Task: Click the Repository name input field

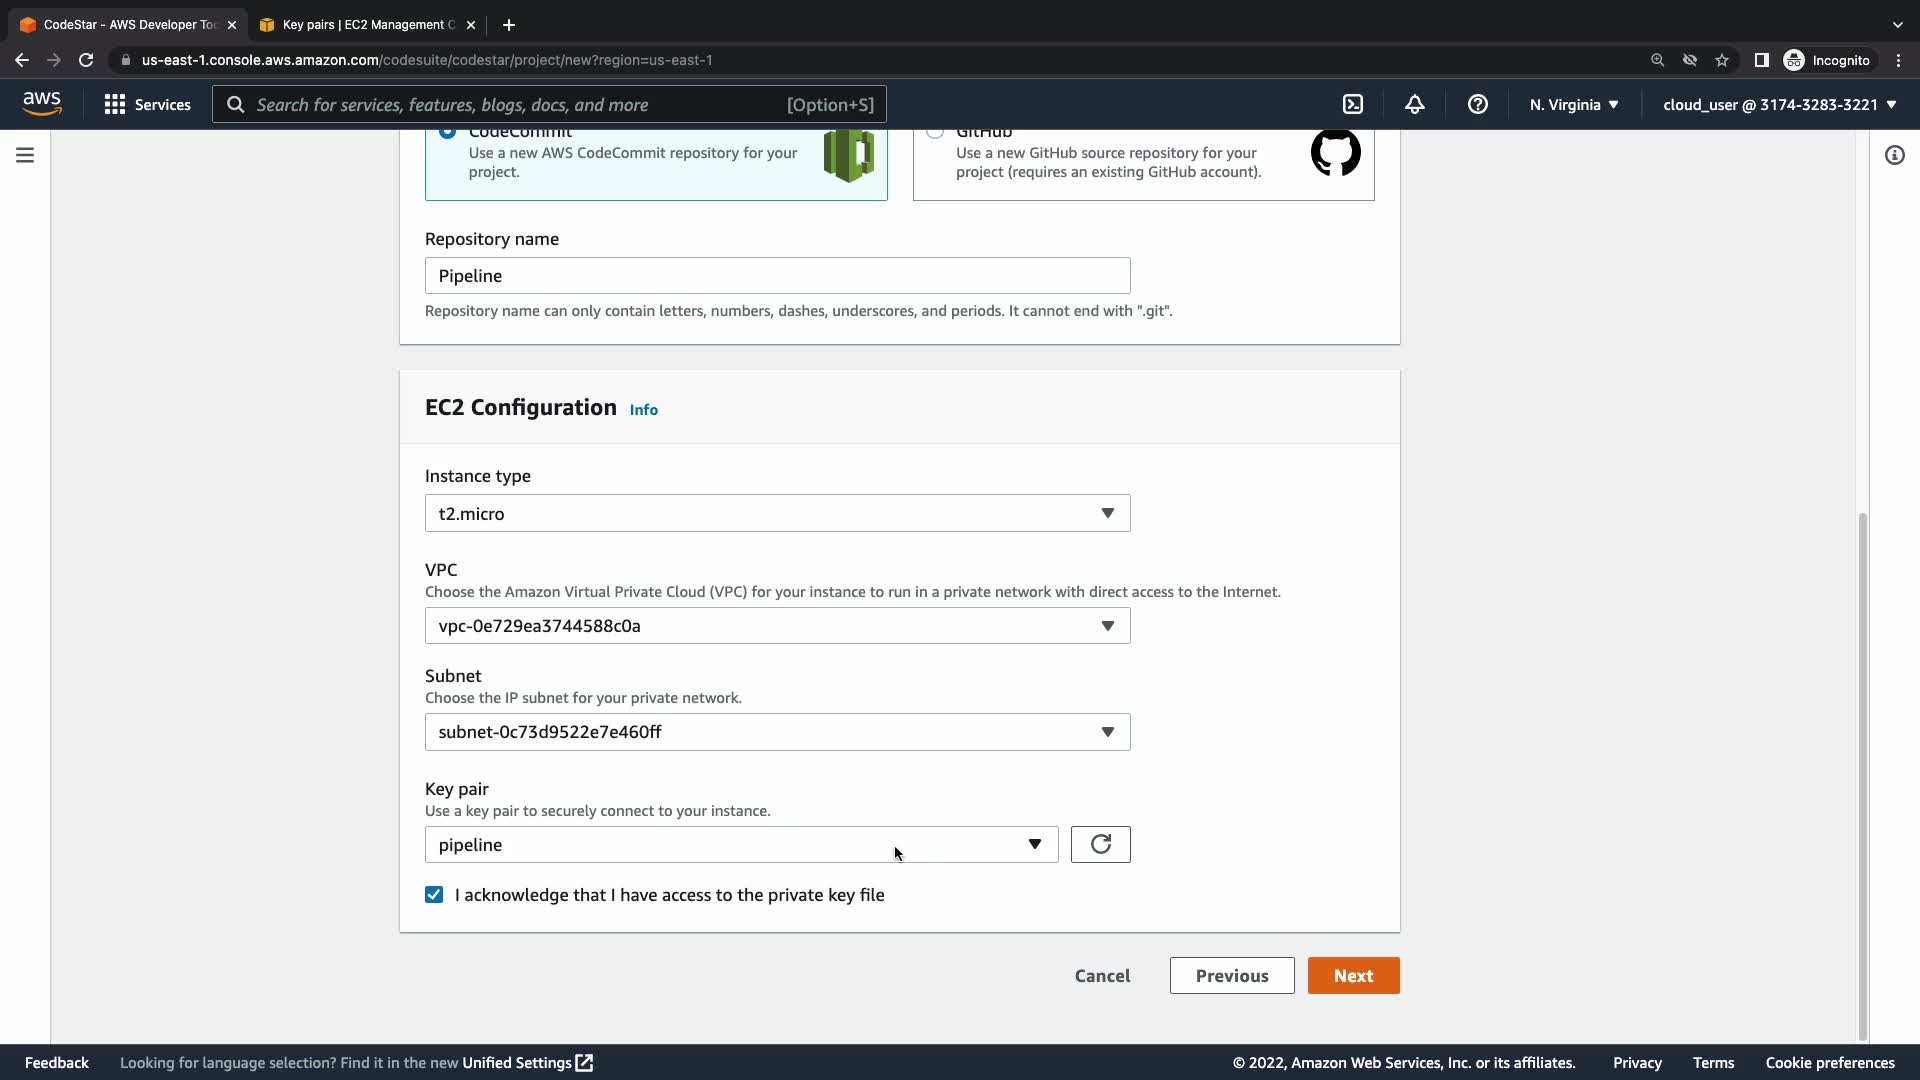Action: 777,276
